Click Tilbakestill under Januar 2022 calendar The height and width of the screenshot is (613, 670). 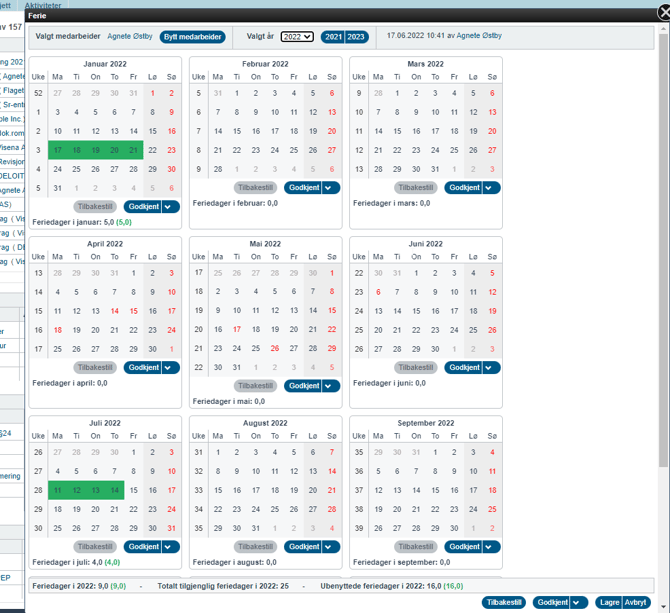click(x=94, y=207)
